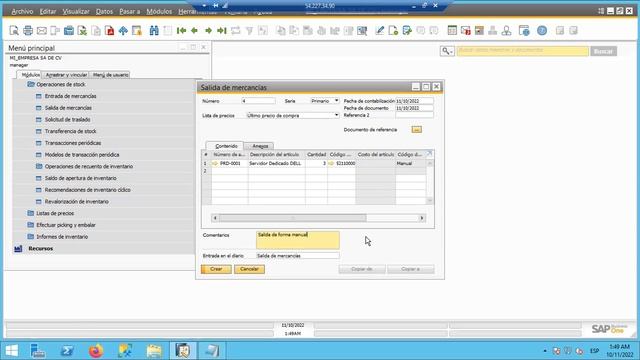Jump to first data record
This screenshot has width=640, height=360.
181,31
